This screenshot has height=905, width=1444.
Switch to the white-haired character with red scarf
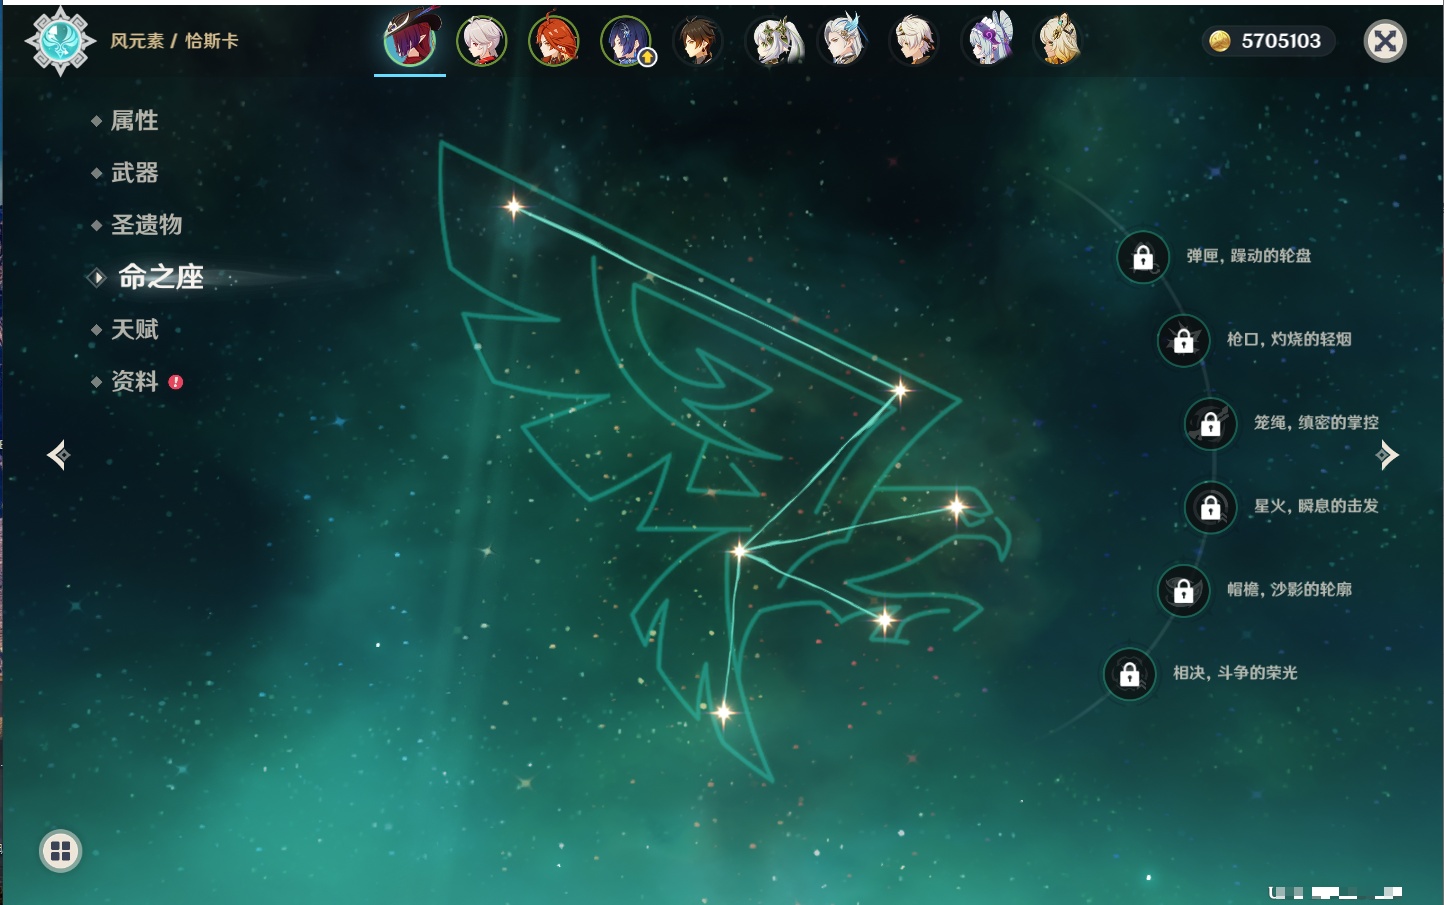482,41
